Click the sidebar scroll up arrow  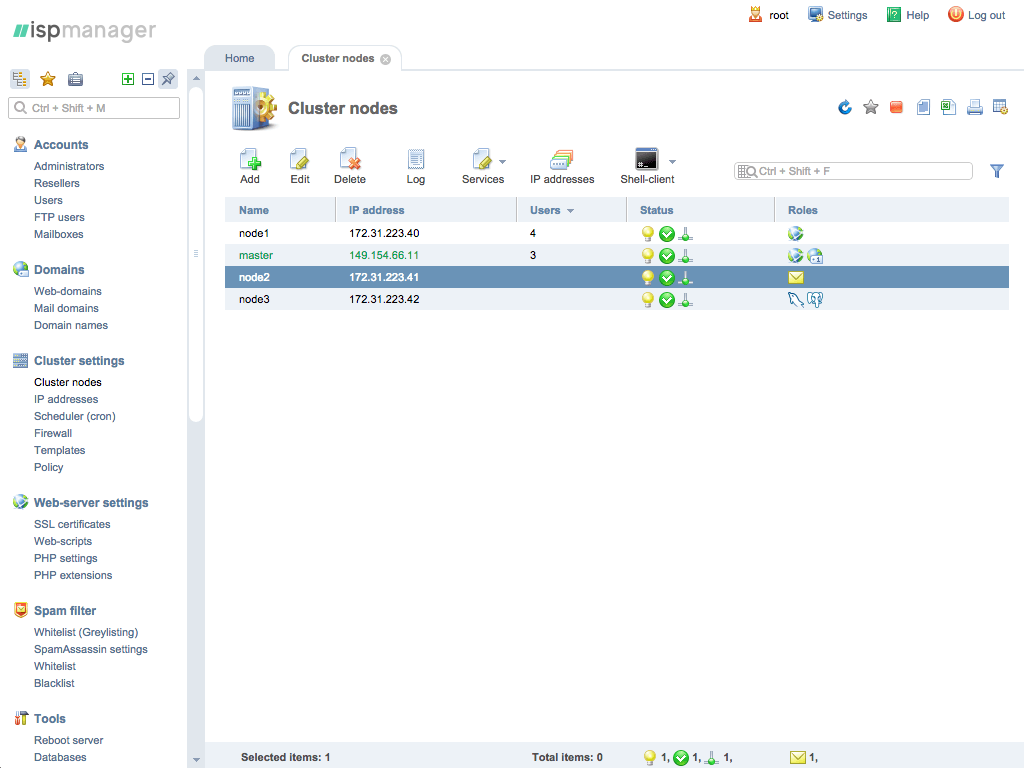point(196,78)
